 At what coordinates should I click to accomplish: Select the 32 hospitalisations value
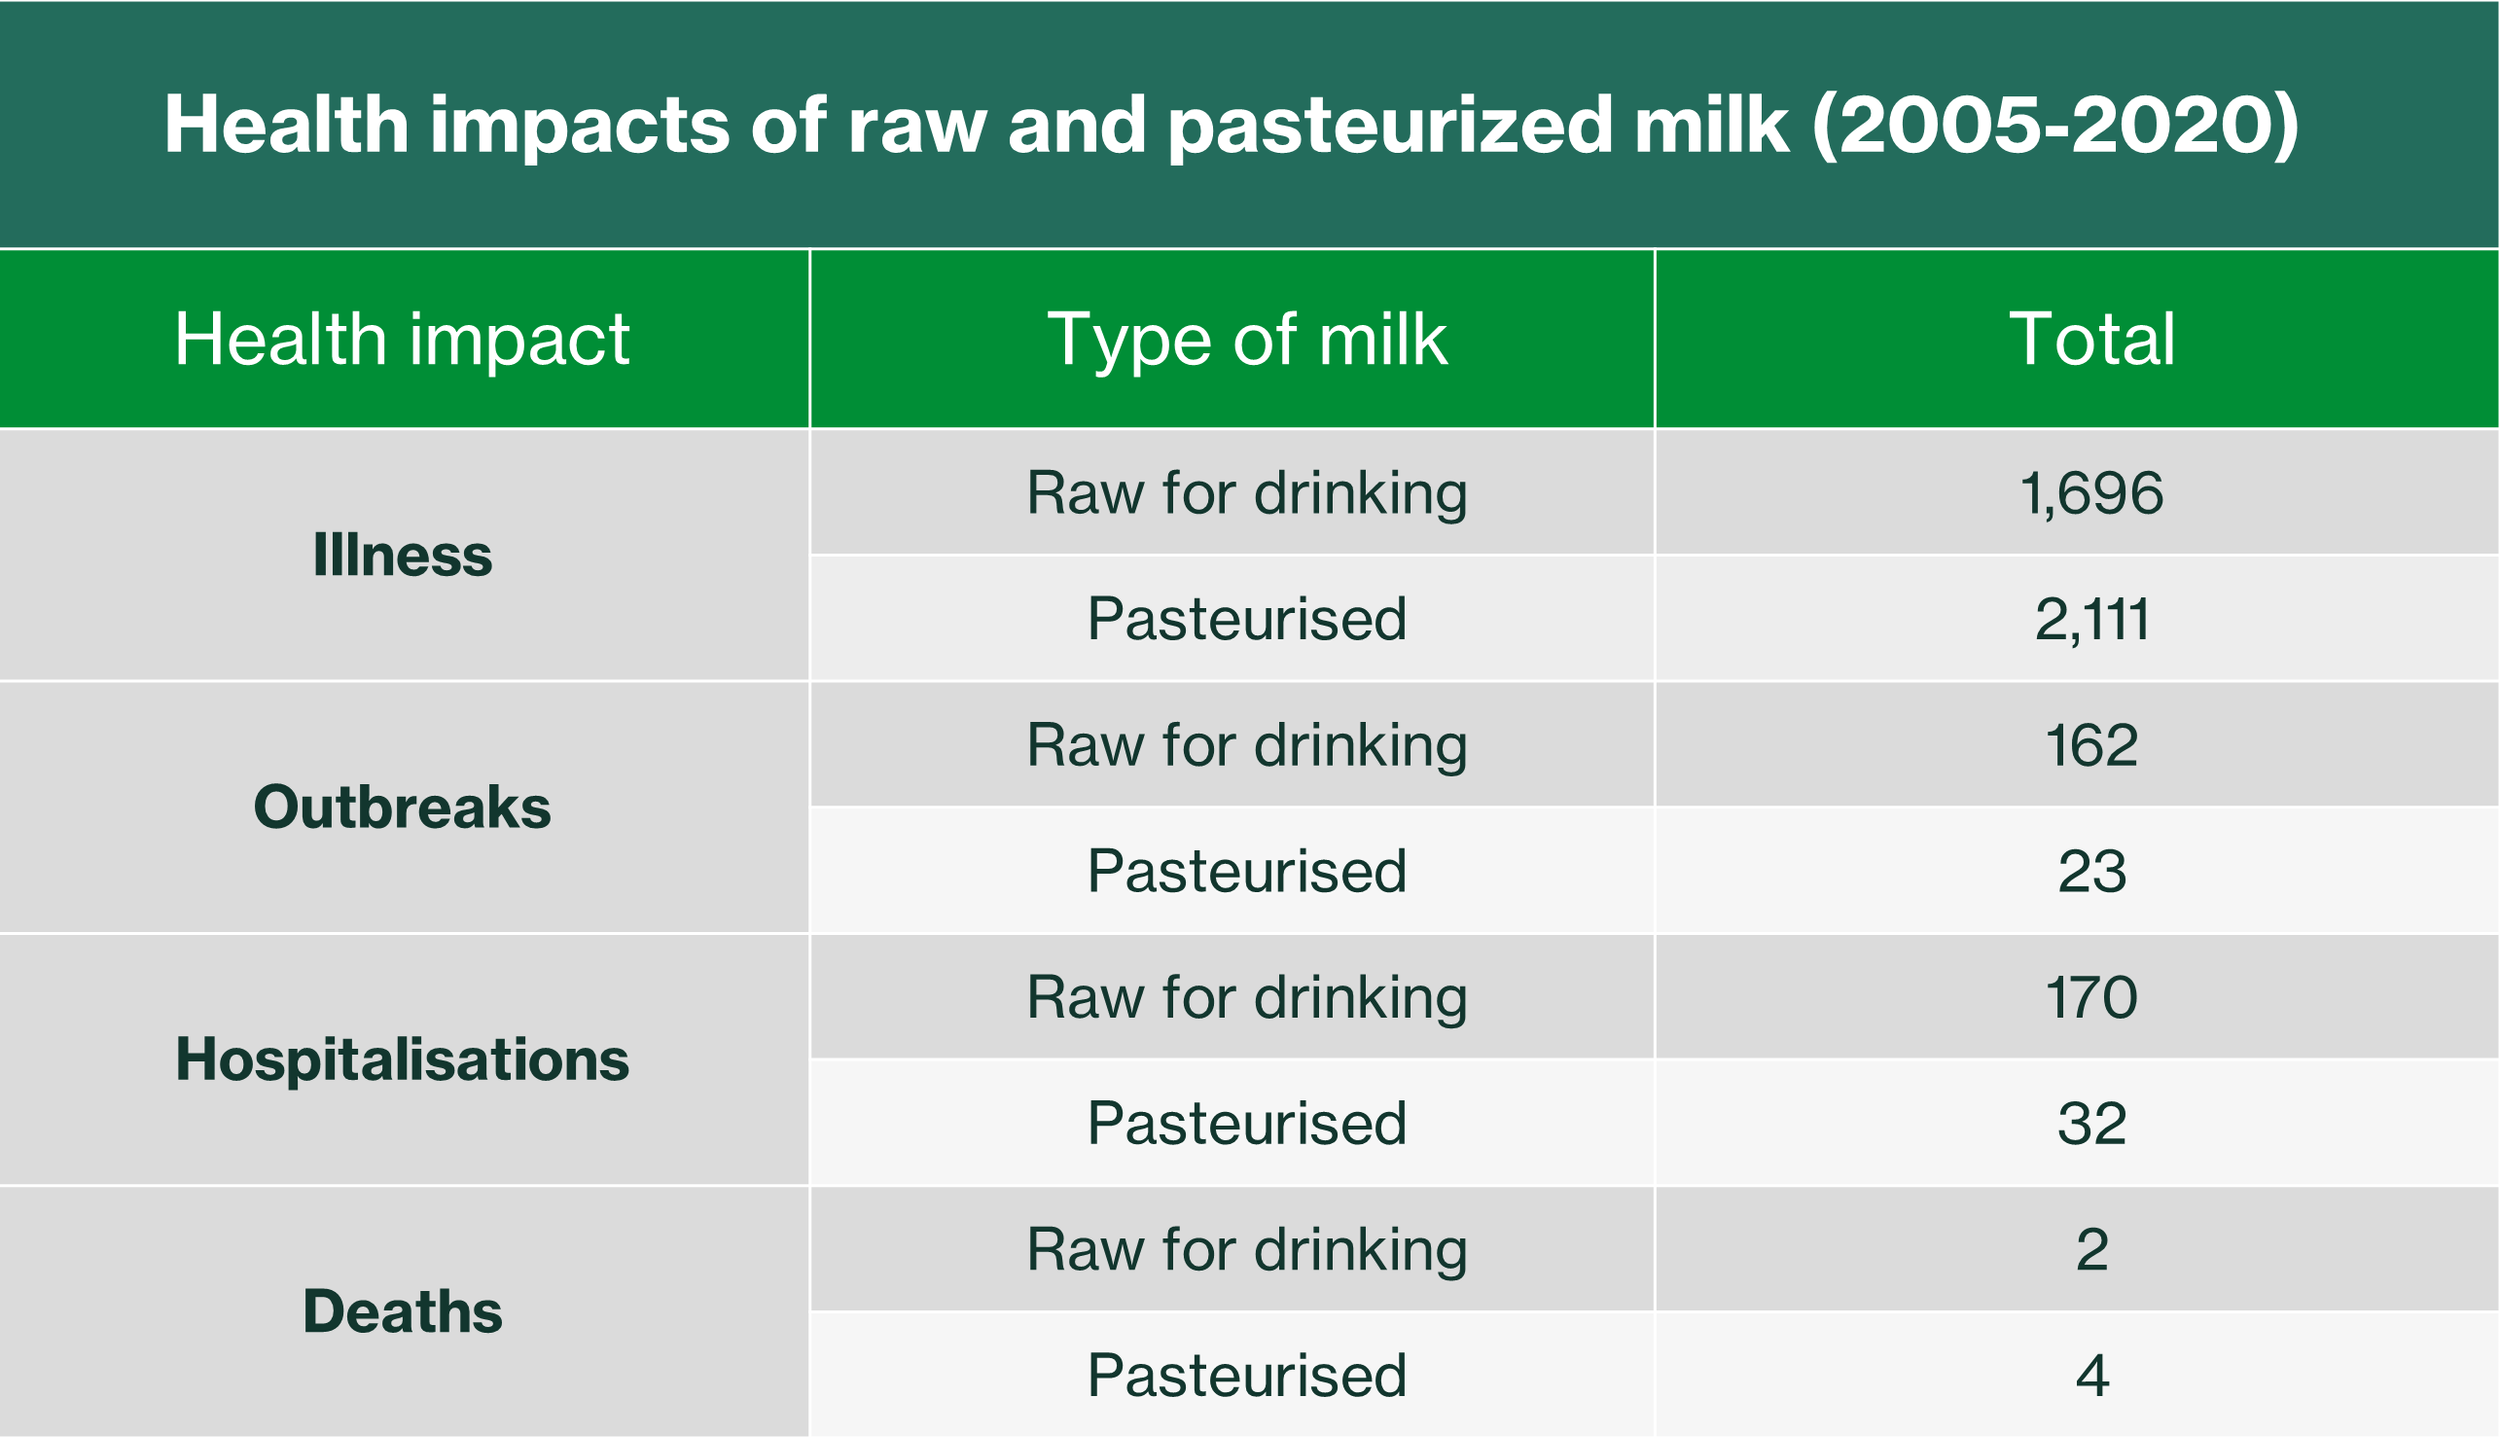coord(2078,1123)
